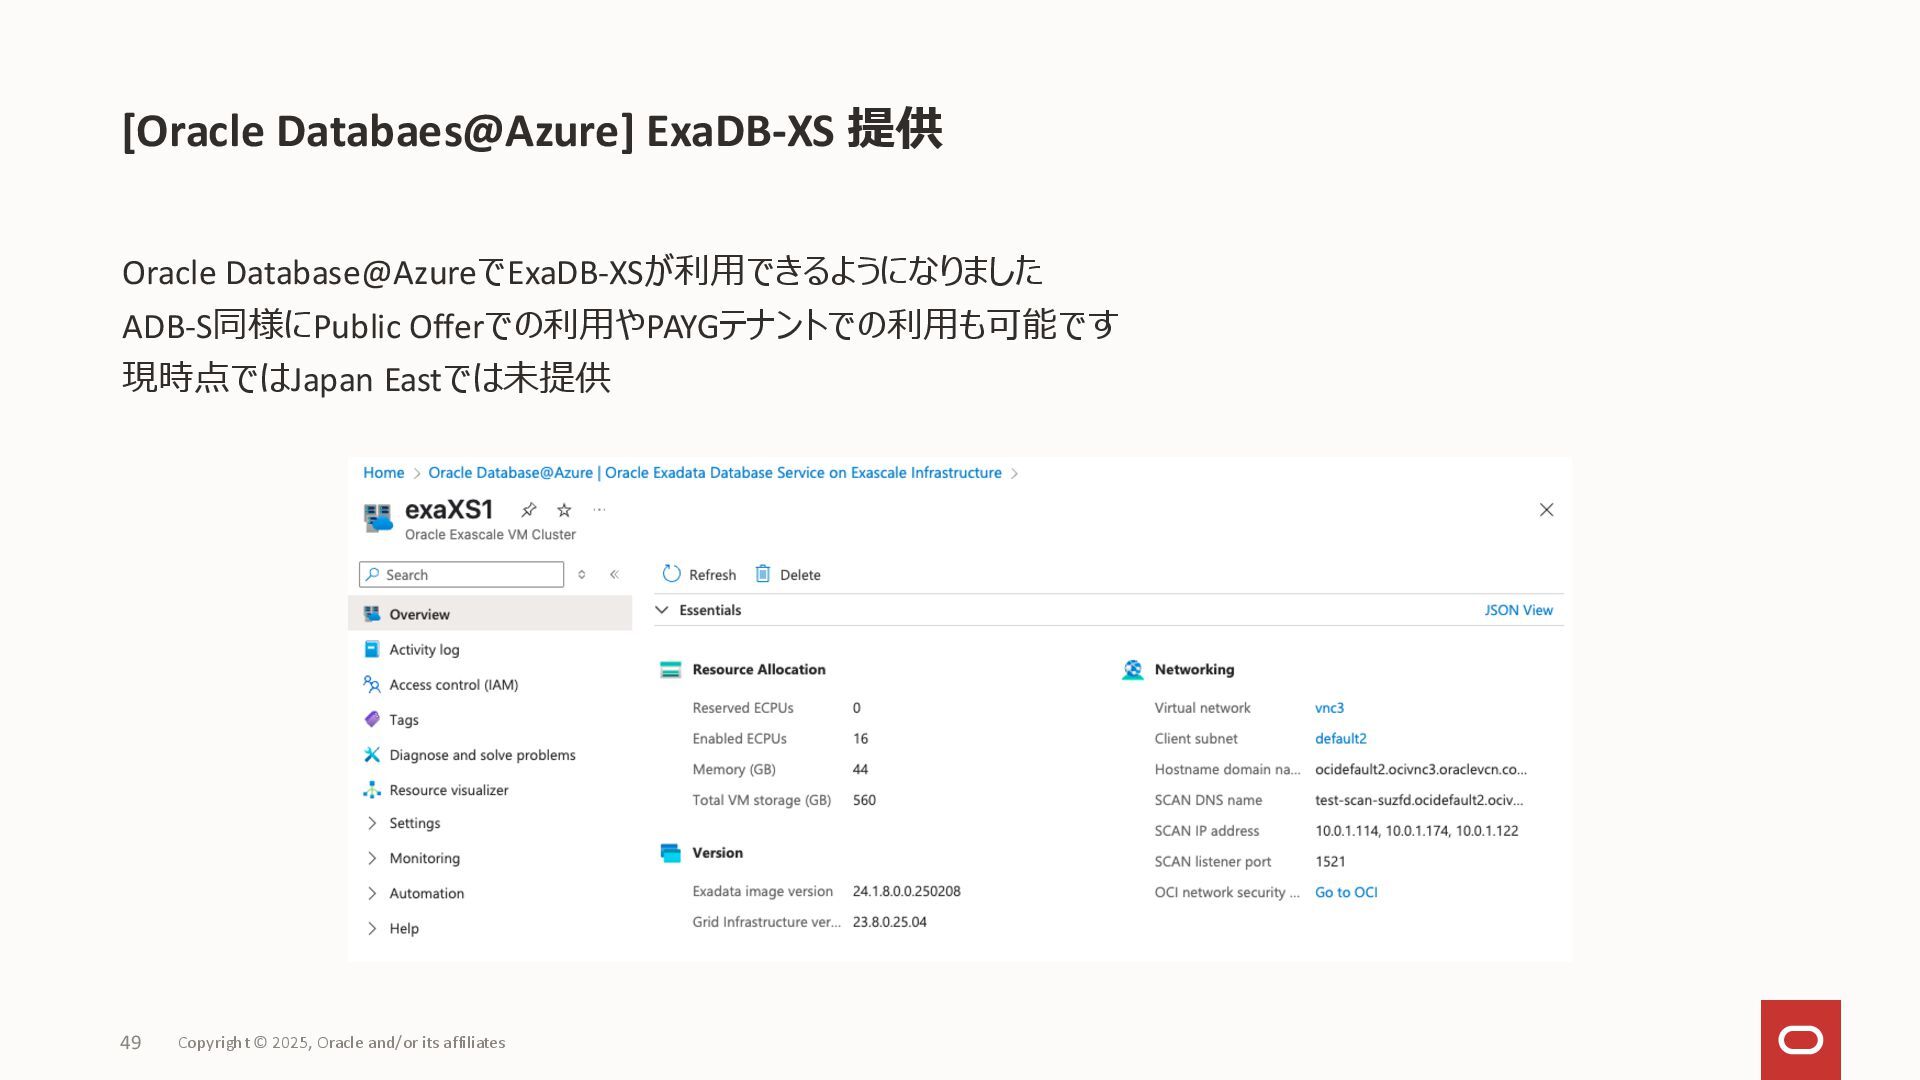This screenshot has width=1920, height=1080.
Task: Click the pin icon next to exaXS1
Action: tap(529, 510)
